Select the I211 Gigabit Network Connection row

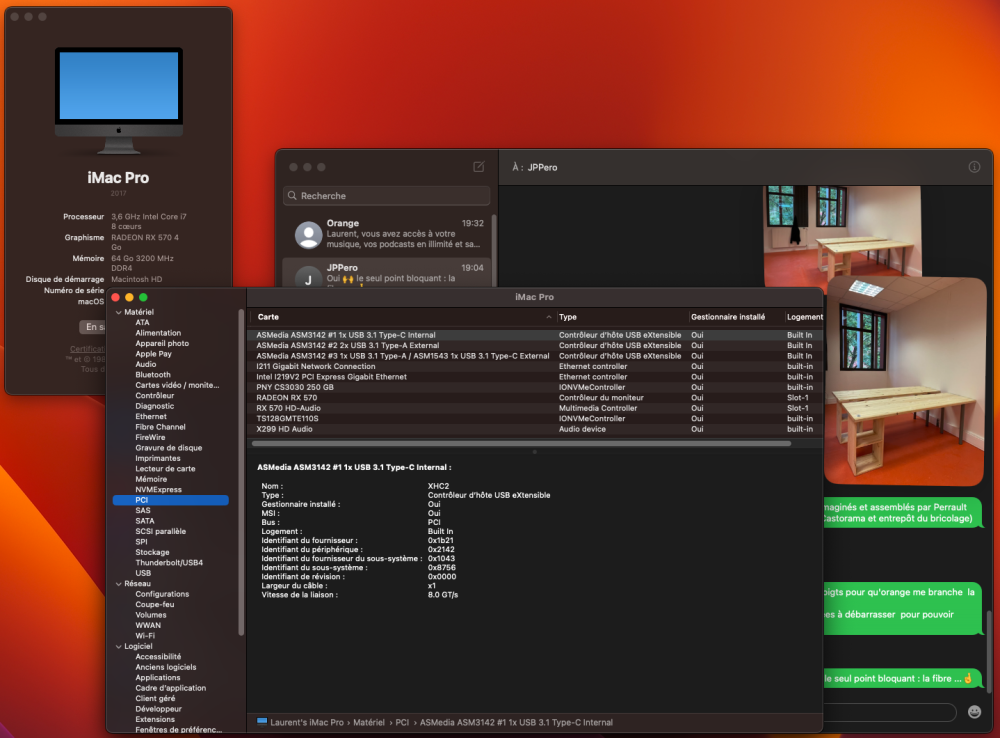[534, 366]
